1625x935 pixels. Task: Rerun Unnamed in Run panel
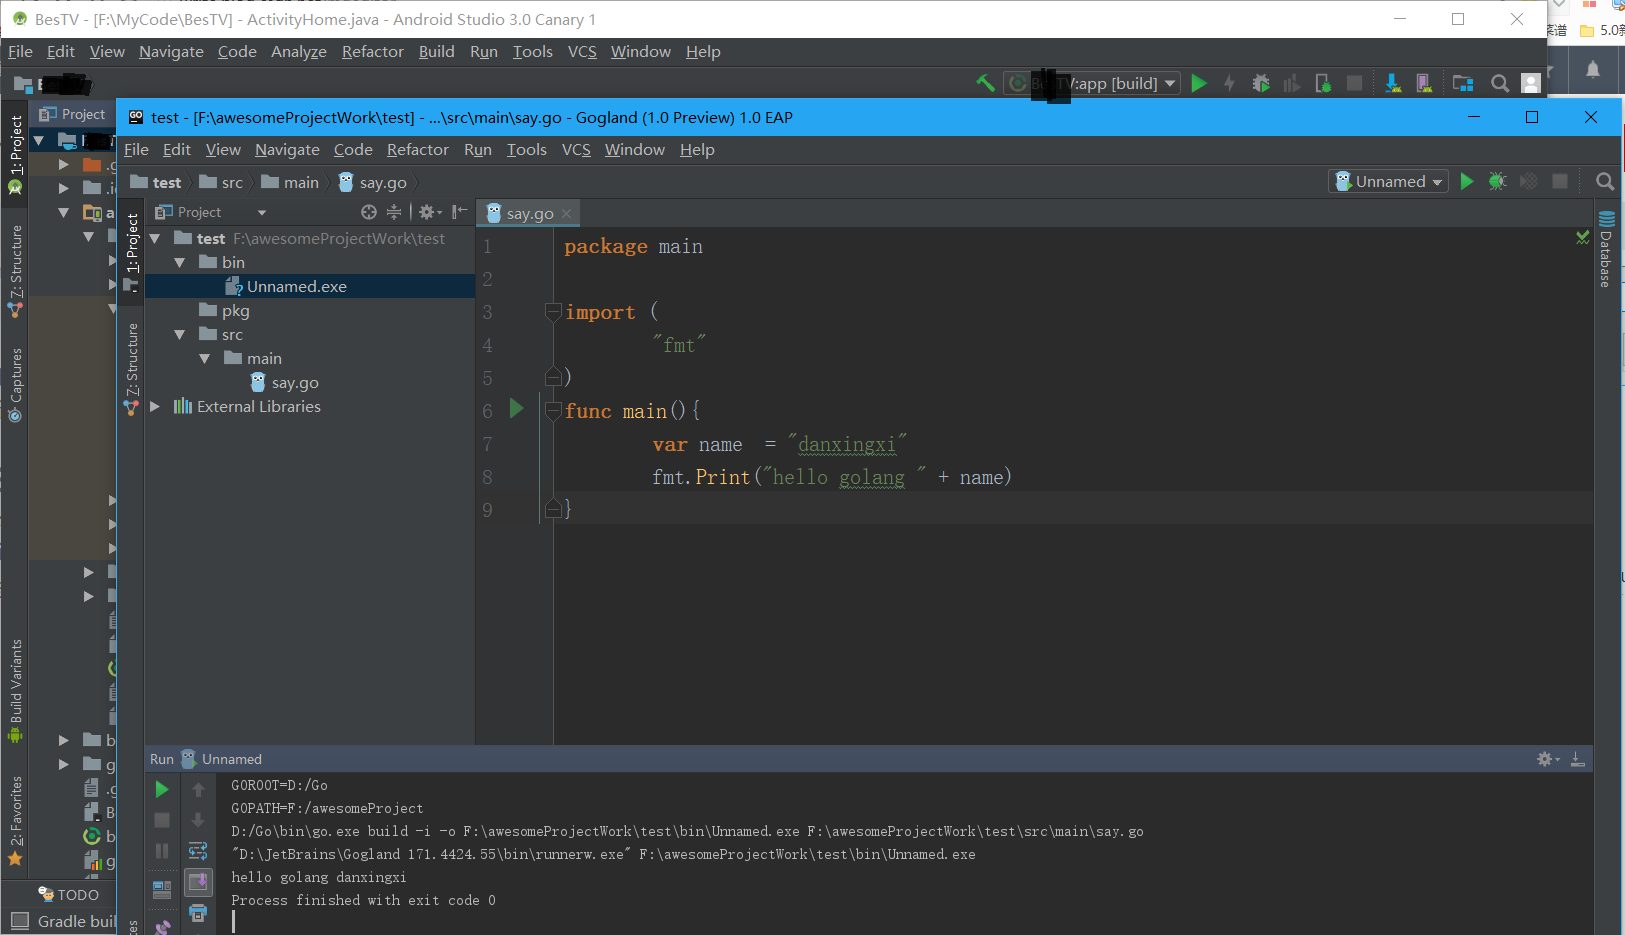point(162,790)
